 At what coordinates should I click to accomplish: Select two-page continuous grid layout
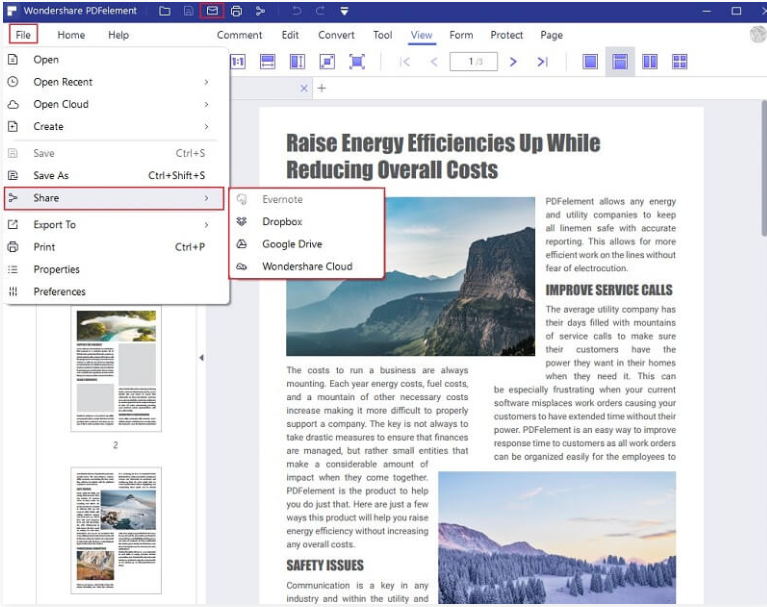pos(680,62)
